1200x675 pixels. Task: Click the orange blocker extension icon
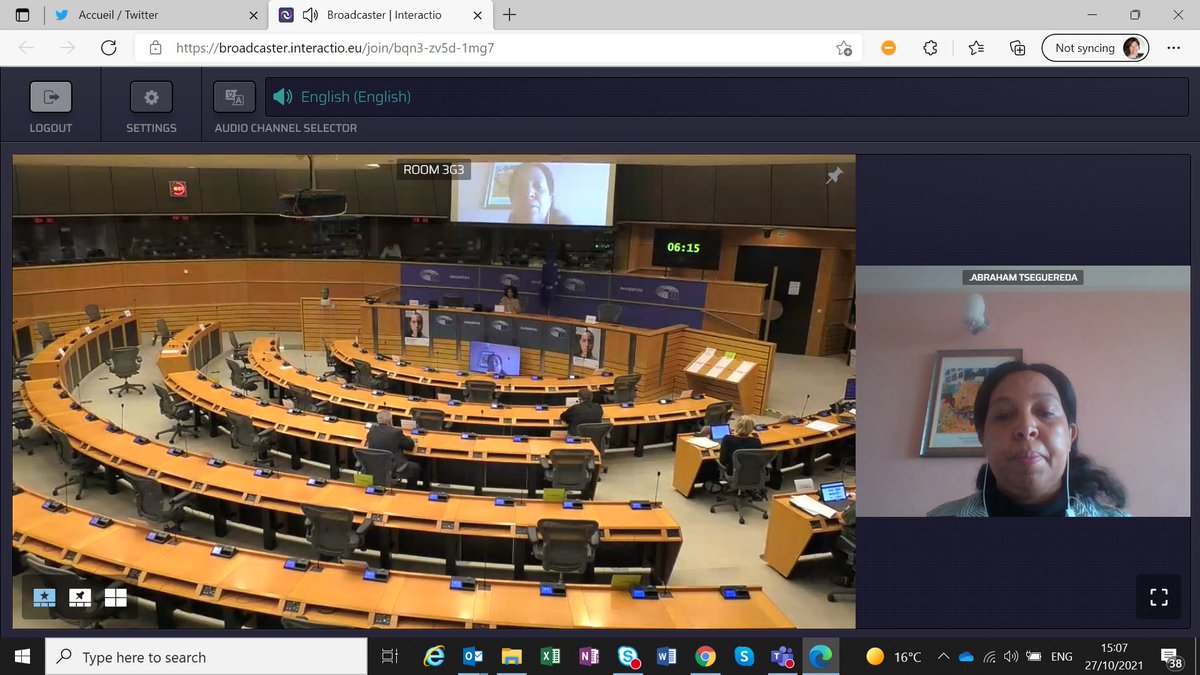[x=888, y=48]
